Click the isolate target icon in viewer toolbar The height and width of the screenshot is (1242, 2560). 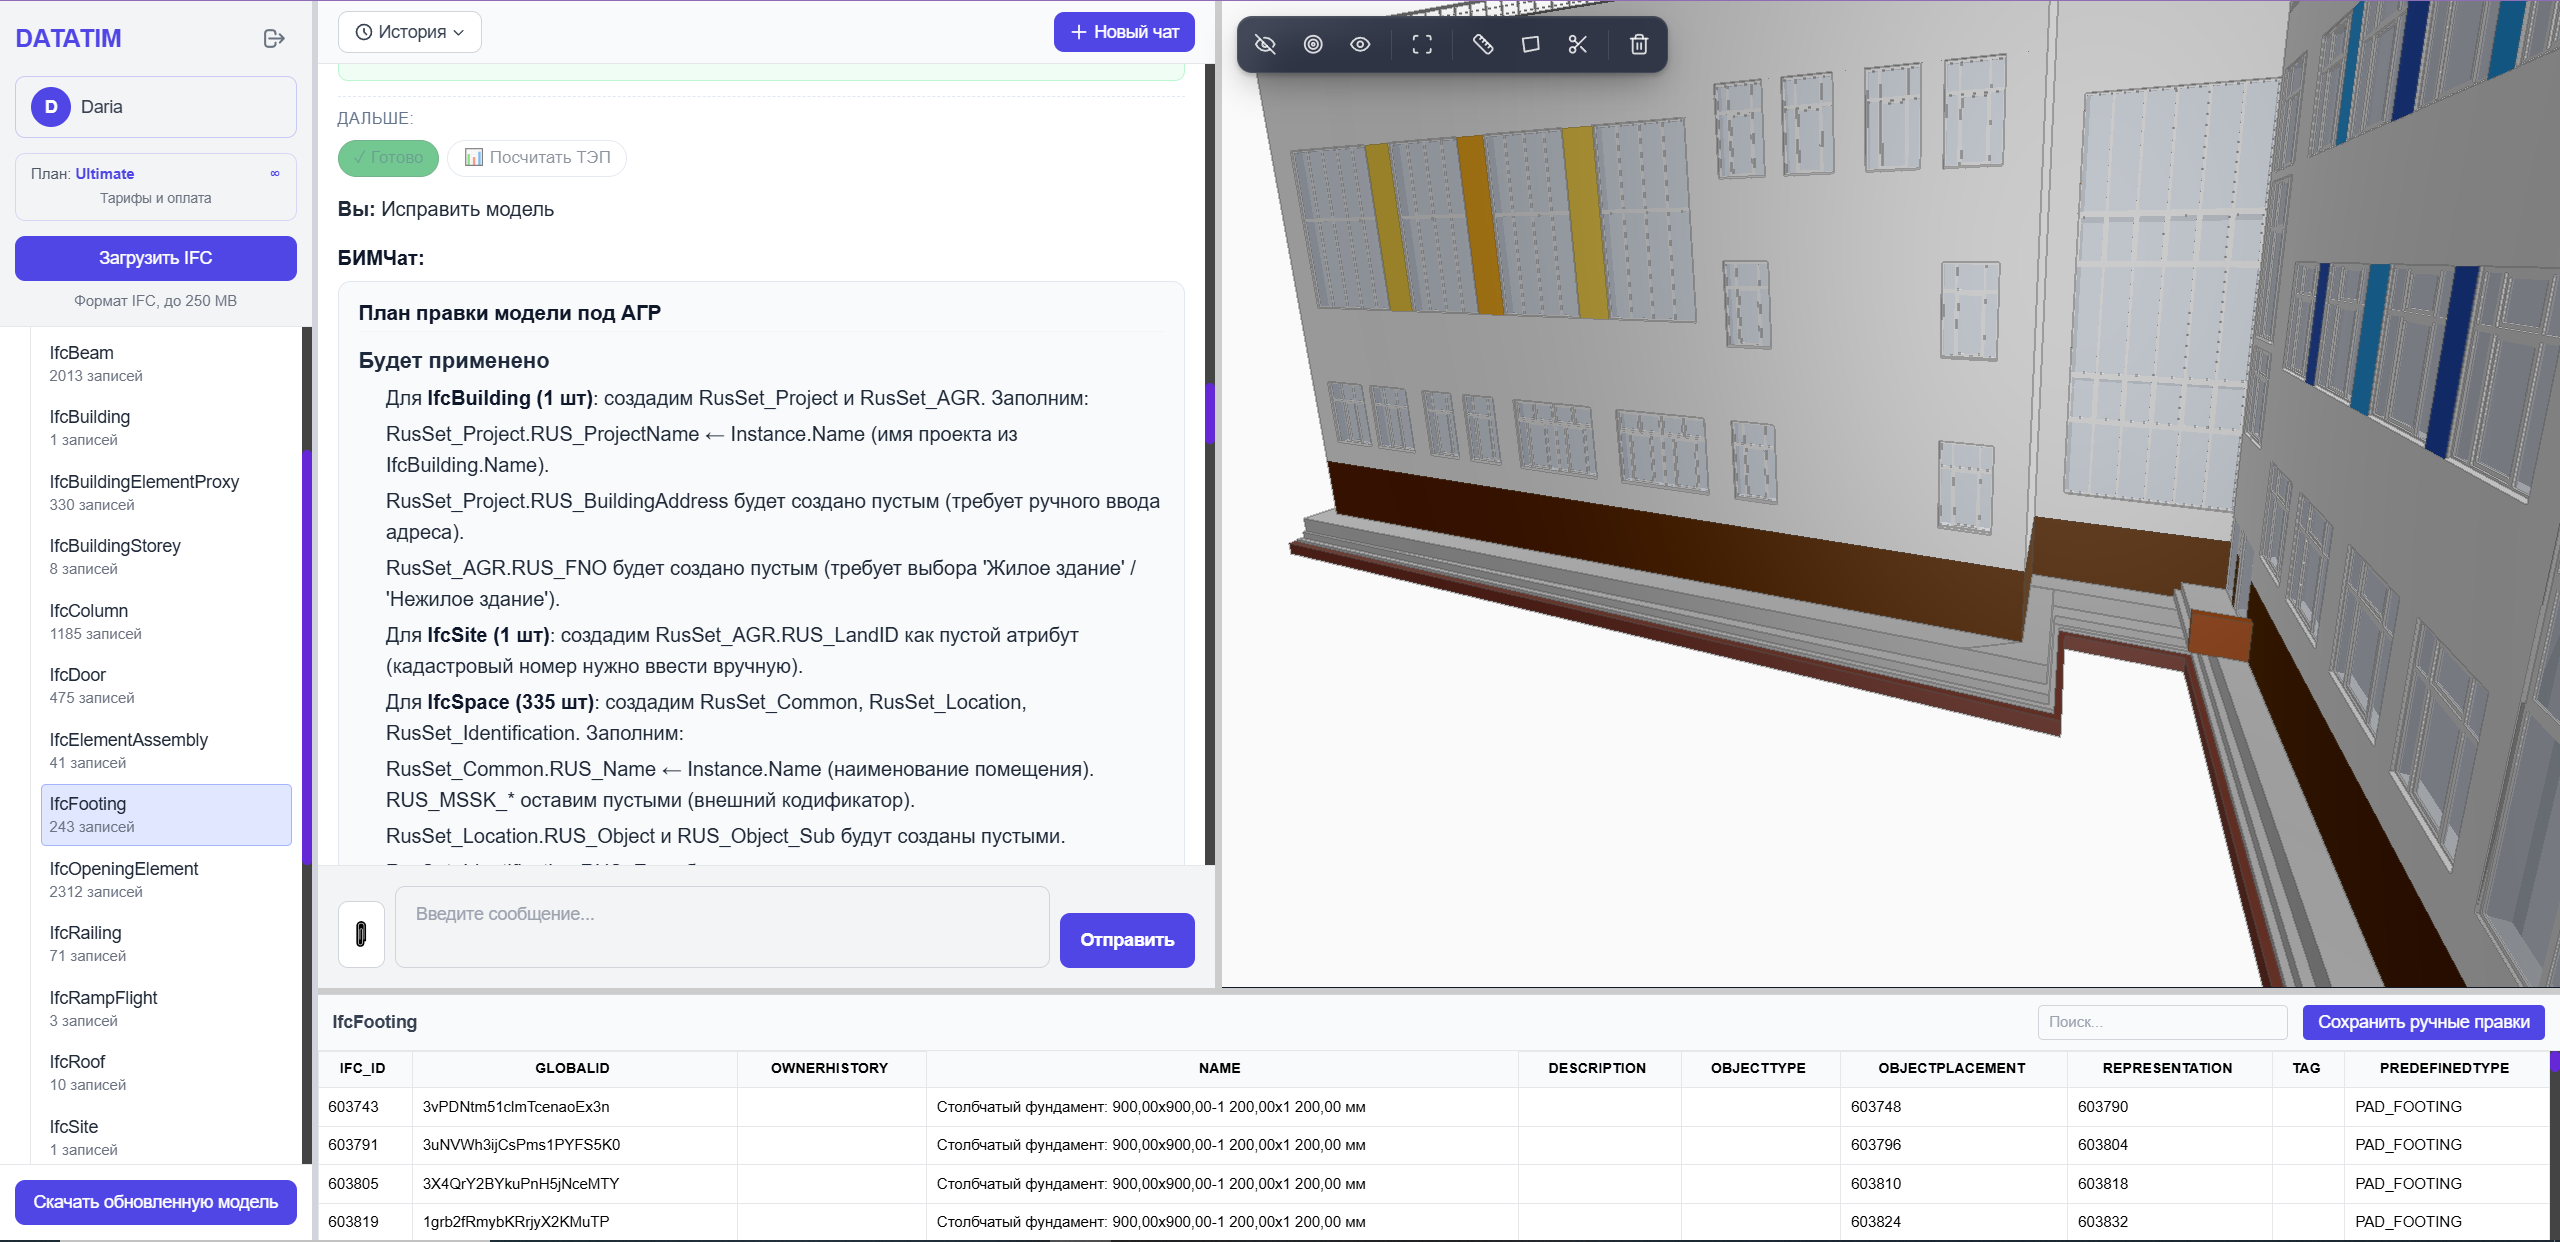1313,44
